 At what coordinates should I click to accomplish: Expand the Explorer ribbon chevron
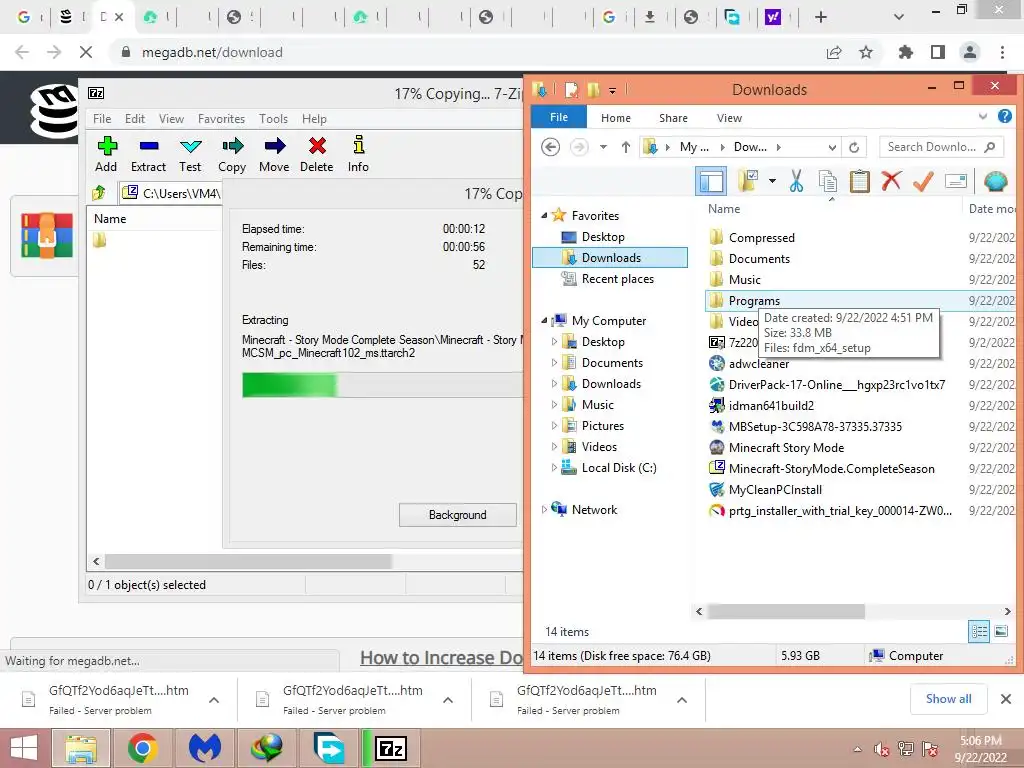[x=983, y=116]
